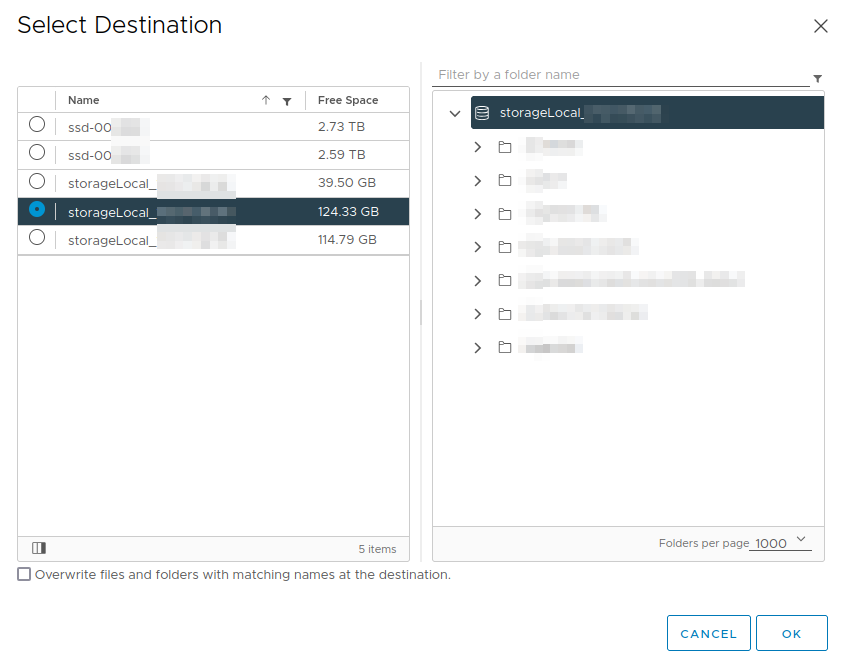The image size is (843, 667).
Task: Click the OK button
Action: (x=791, y=633)
